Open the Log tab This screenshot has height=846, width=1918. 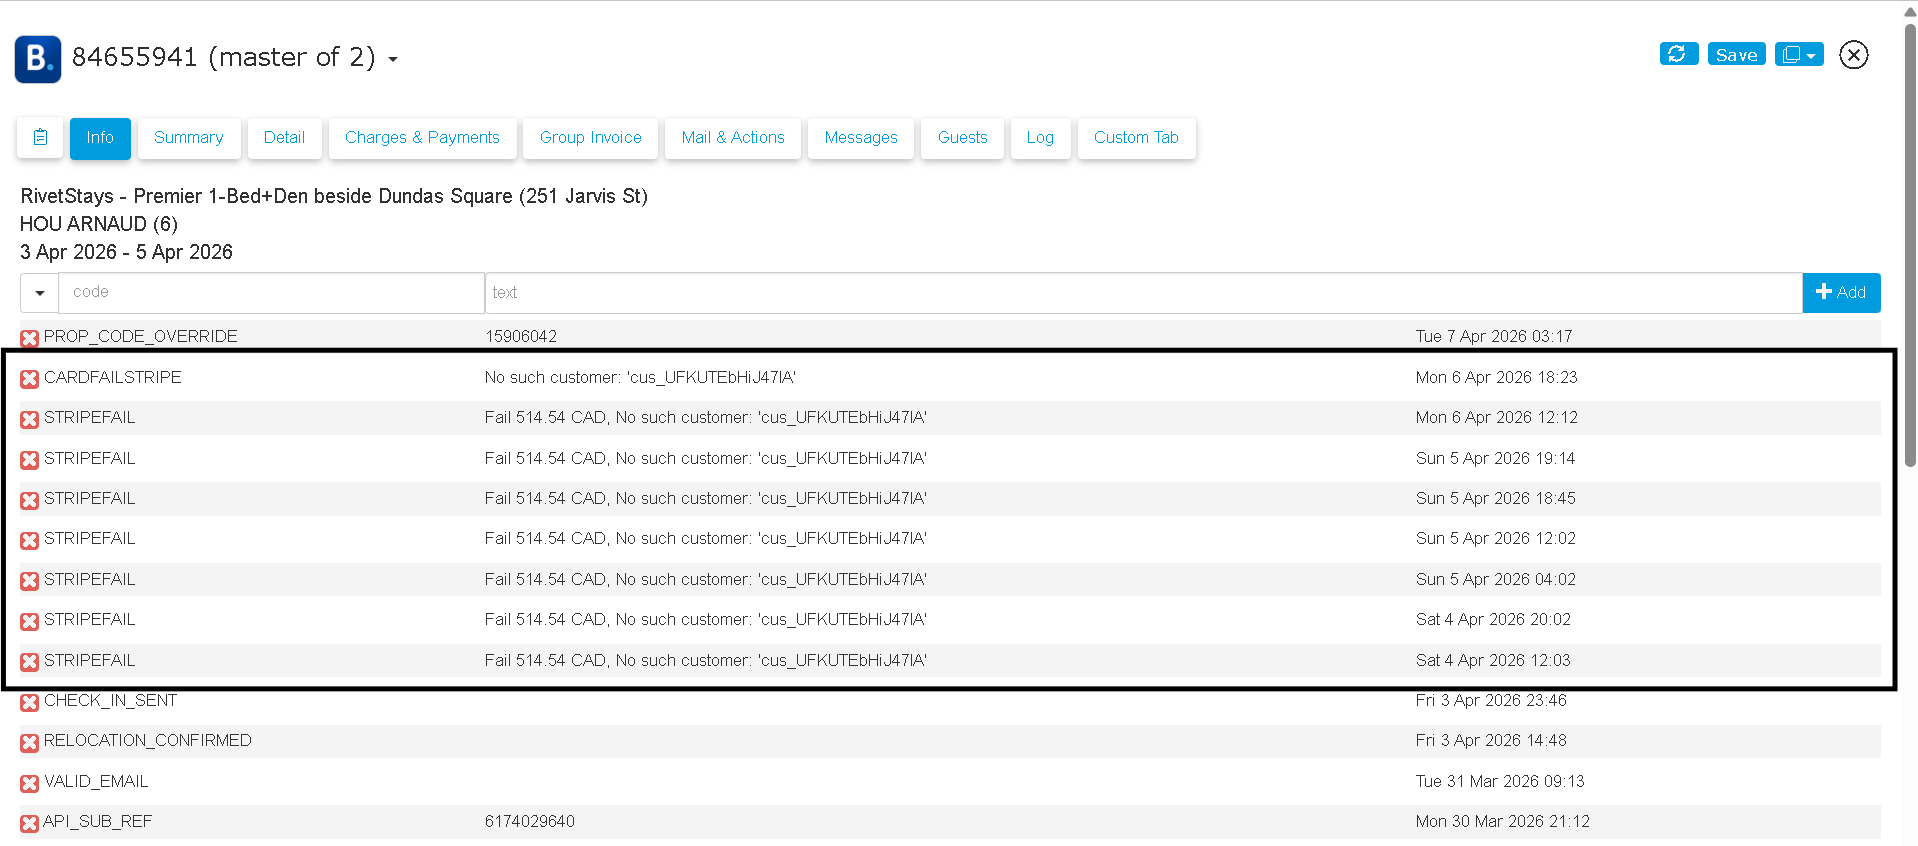pyautogui.click(x=1040, y=138)
